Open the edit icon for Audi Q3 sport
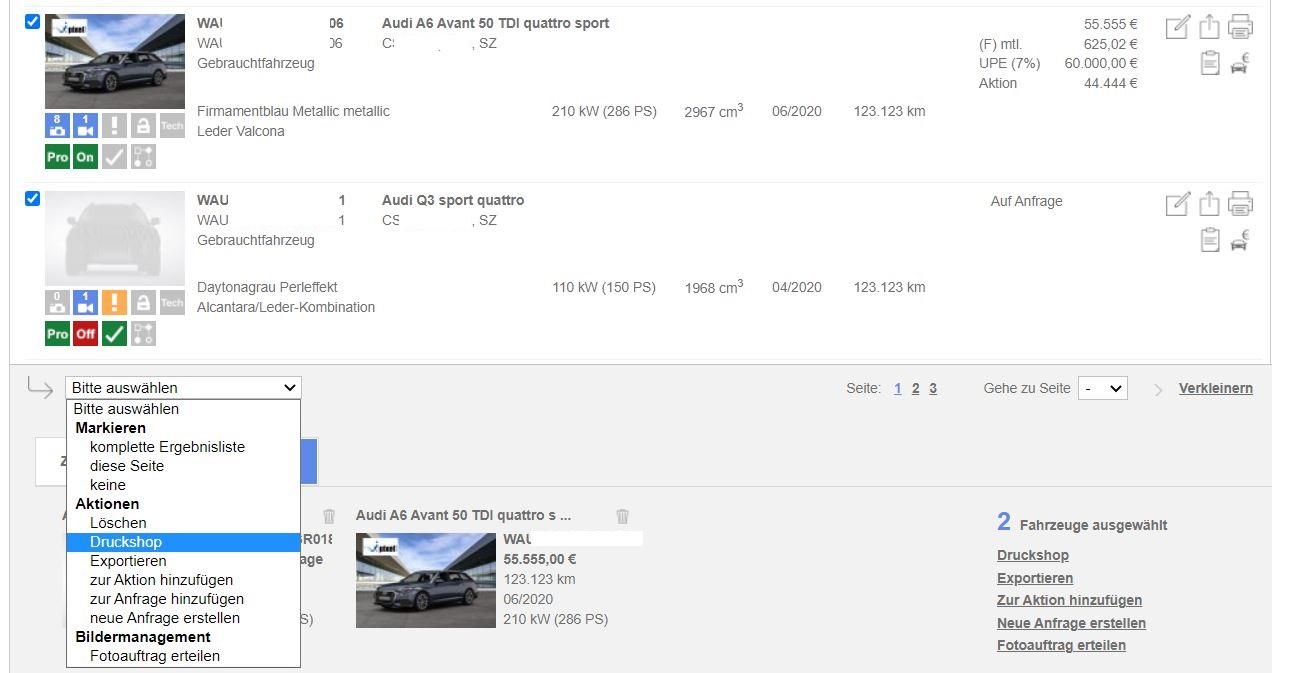 pos(1178,204)
